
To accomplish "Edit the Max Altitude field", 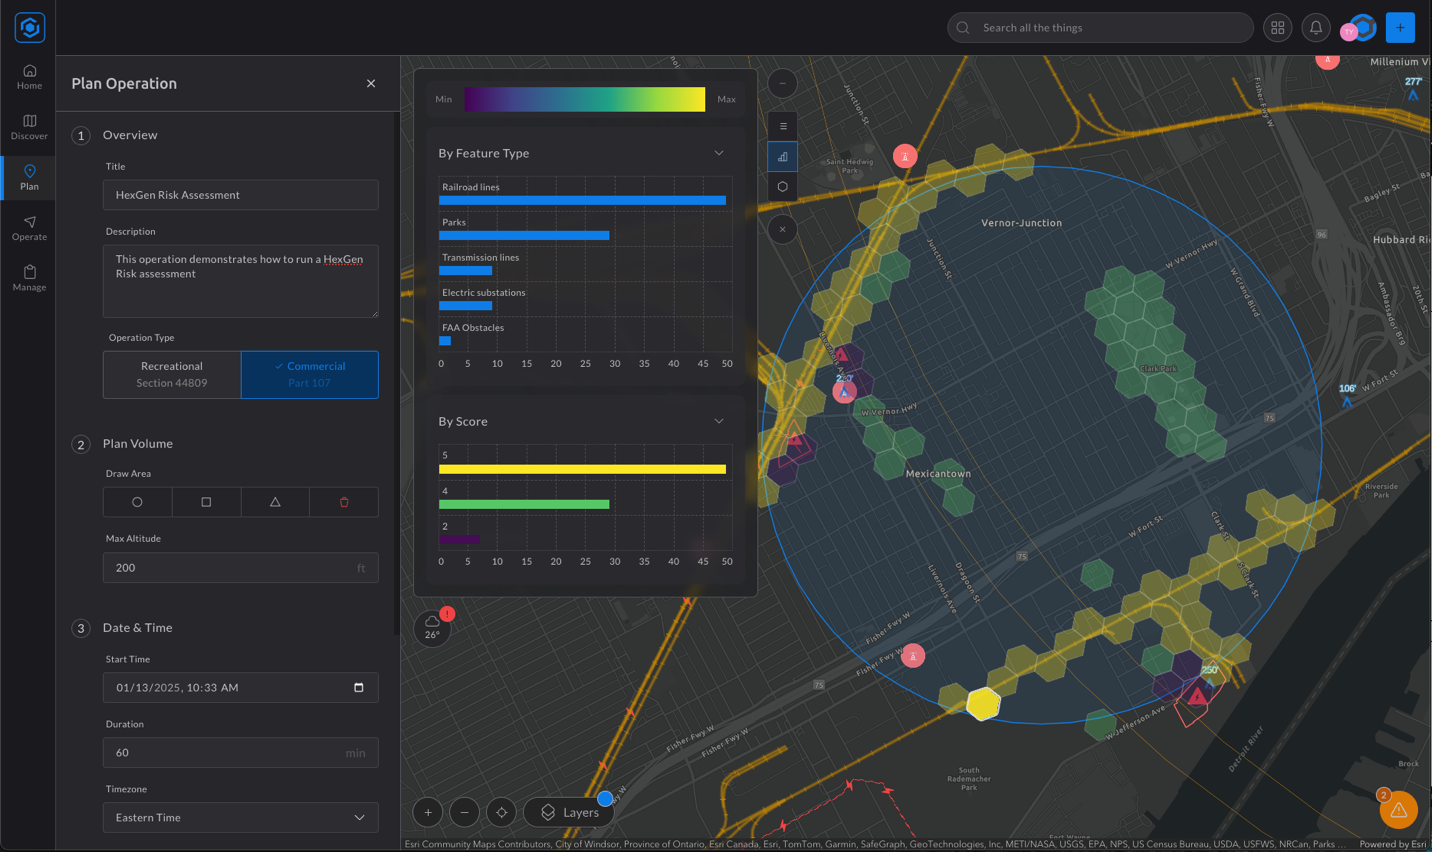I will [240, 567].
